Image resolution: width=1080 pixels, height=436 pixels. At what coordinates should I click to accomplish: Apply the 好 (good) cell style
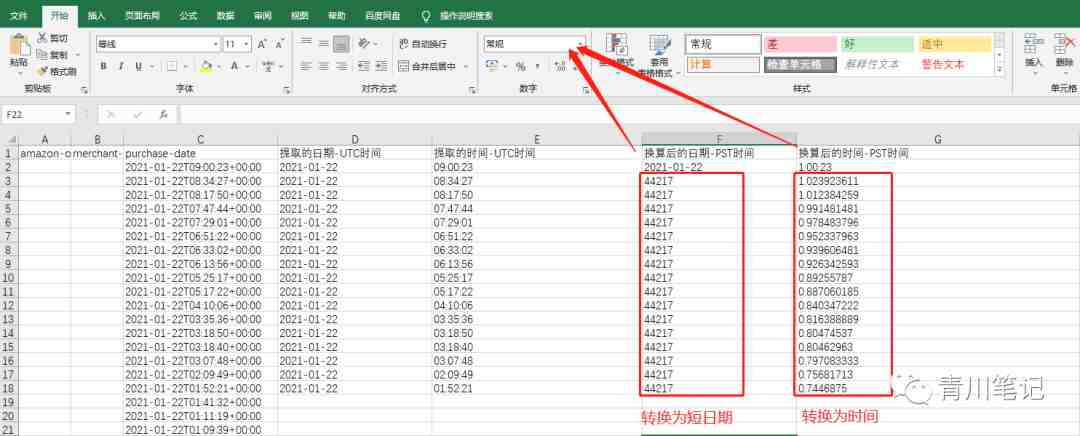click(878, 44)
